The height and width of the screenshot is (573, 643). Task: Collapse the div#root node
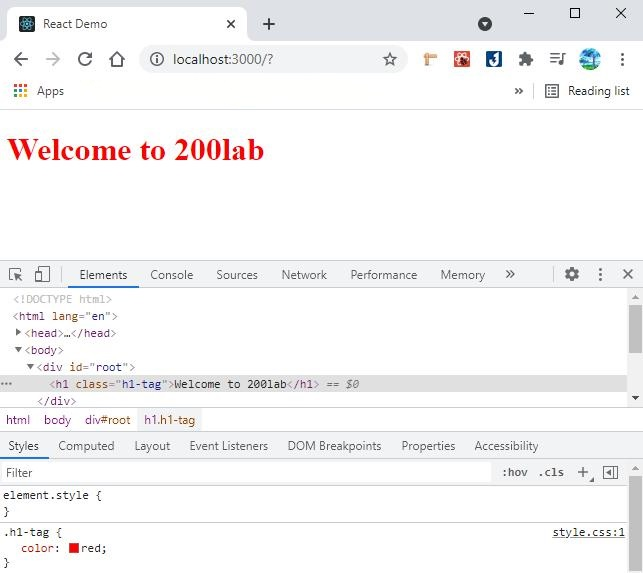coord(30,366)
